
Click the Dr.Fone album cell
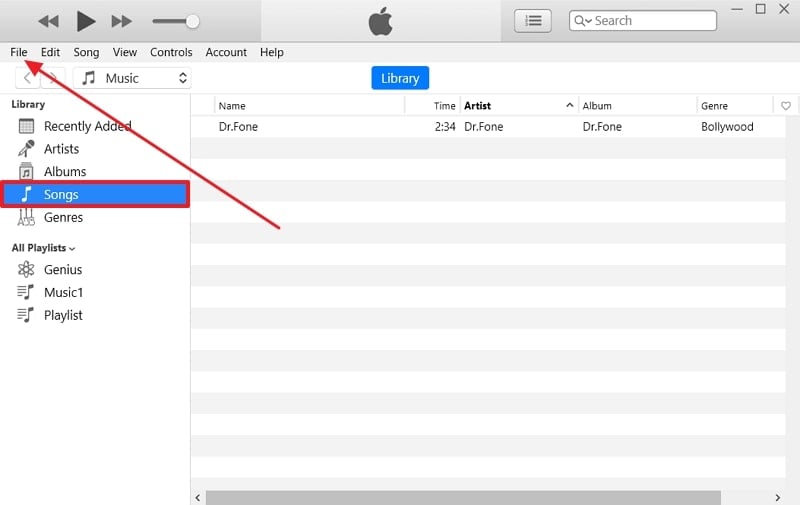[x=602, y=127]
